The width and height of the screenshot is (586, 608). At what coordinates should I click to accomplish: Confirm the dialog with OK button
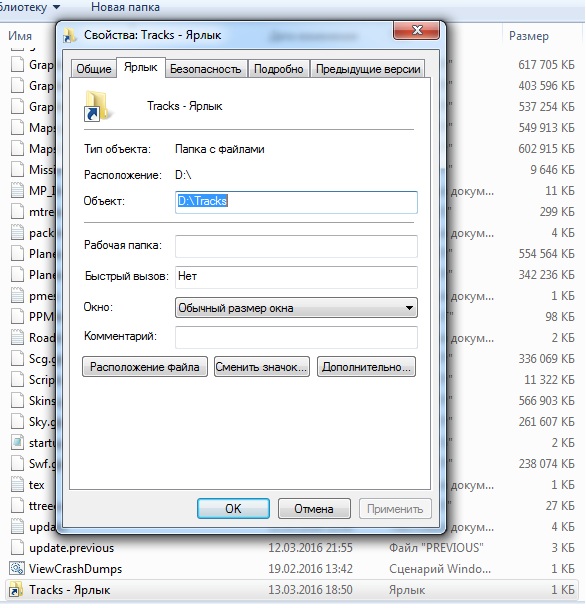point(233,508)
